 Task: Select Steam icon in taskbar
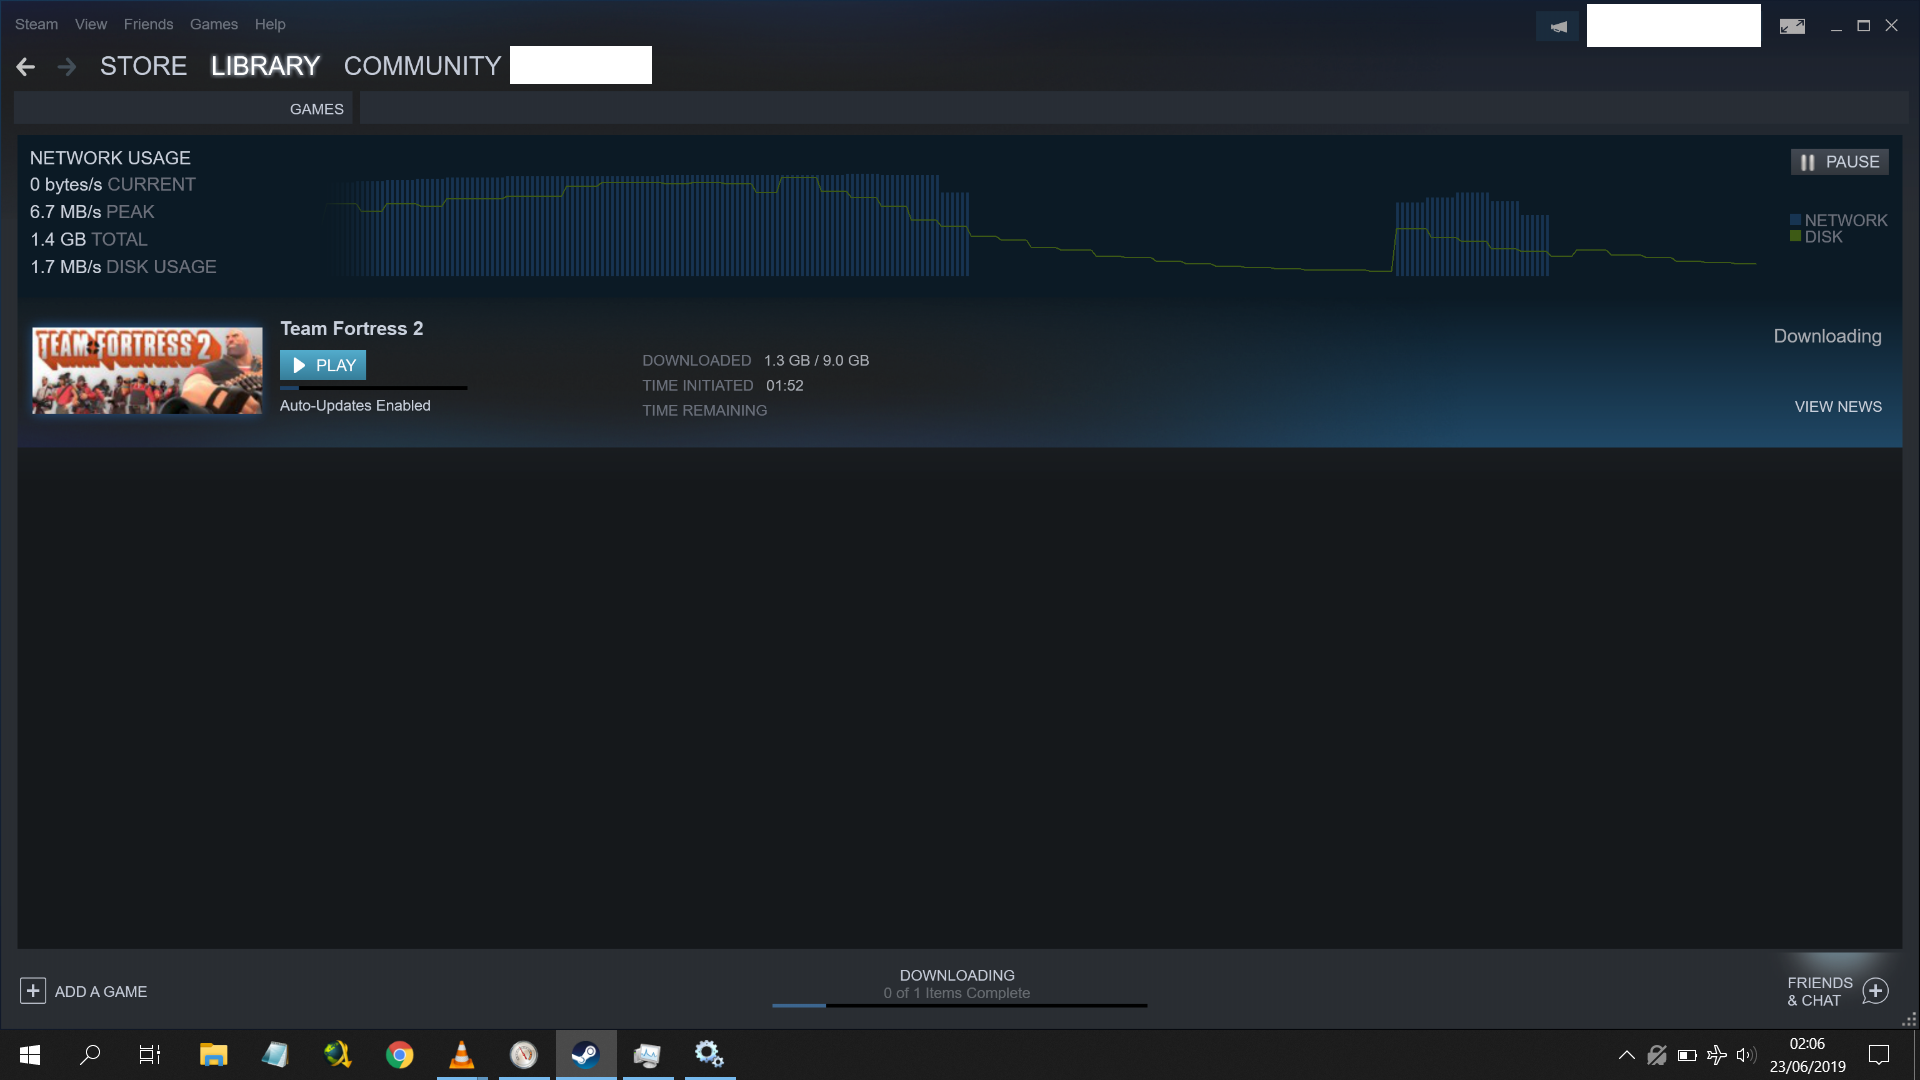585,1055
